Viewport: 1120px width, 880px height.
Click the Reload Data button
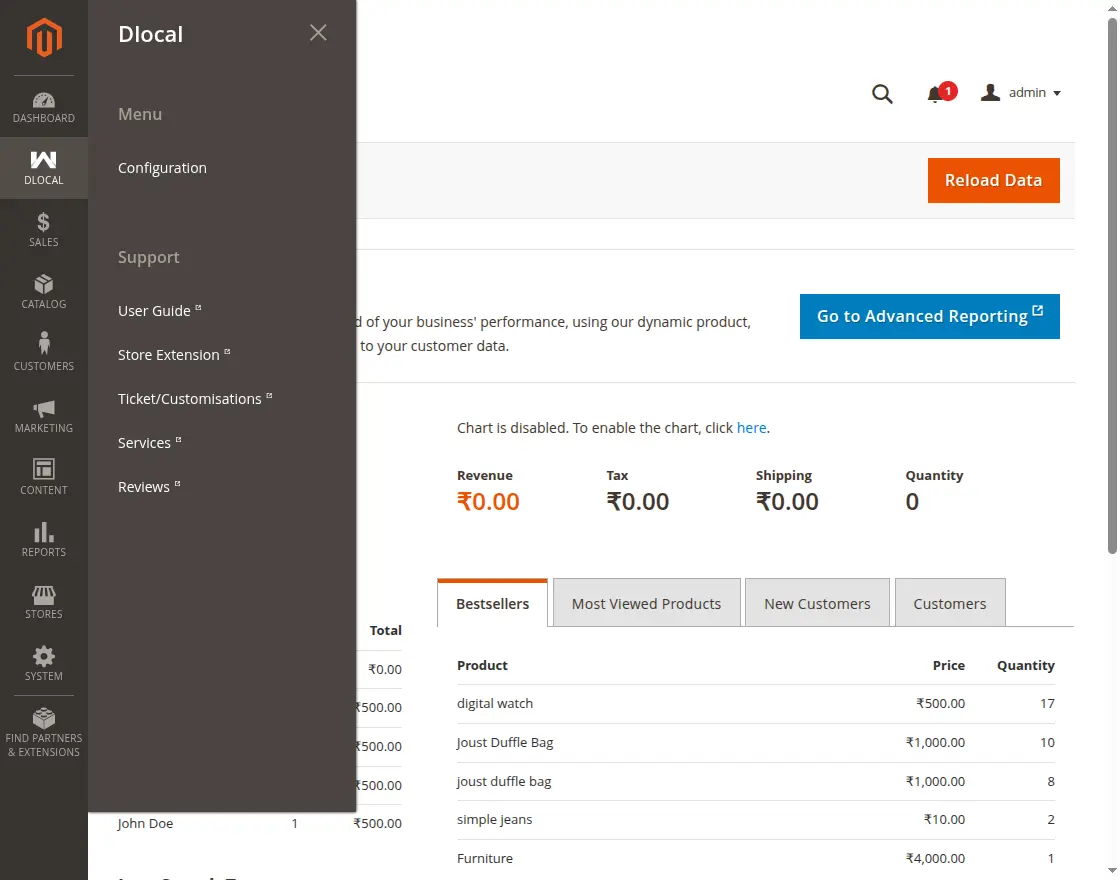[x=993, y=180]
